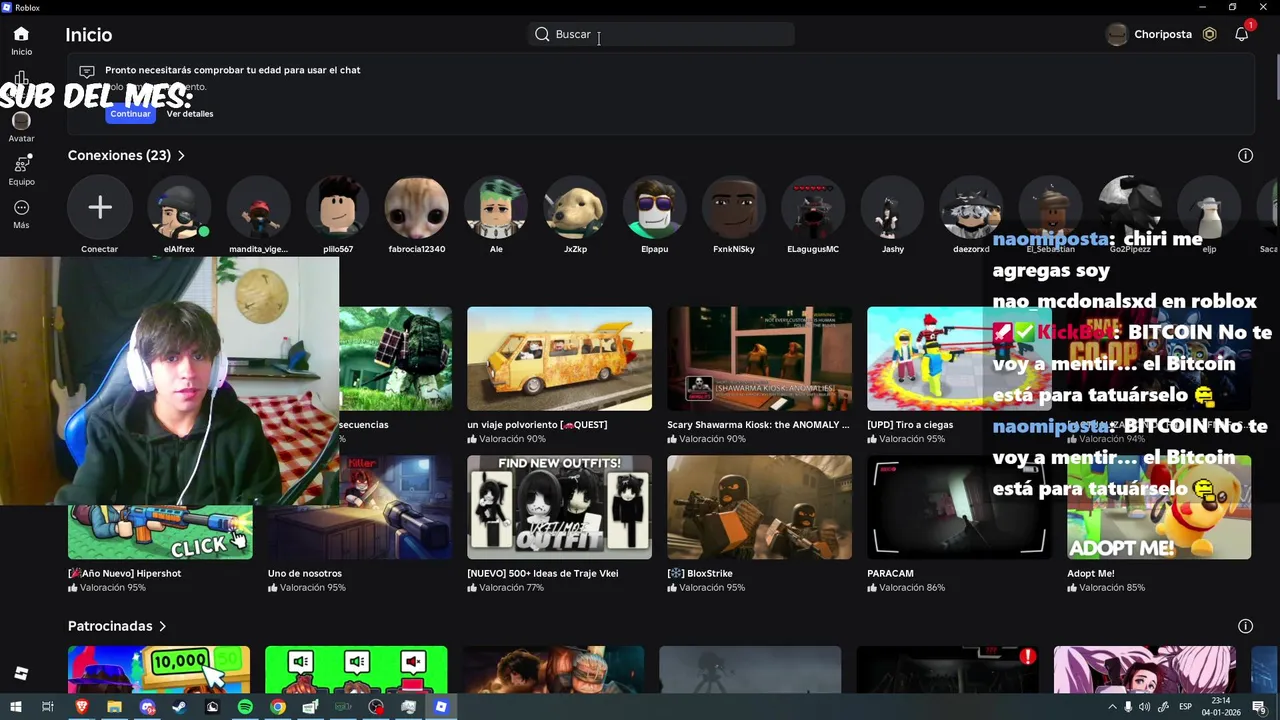Open mandita_vige's connection avatar
Image resolution: width=1280 pixels, height=720 pixels.
point(258,208)
